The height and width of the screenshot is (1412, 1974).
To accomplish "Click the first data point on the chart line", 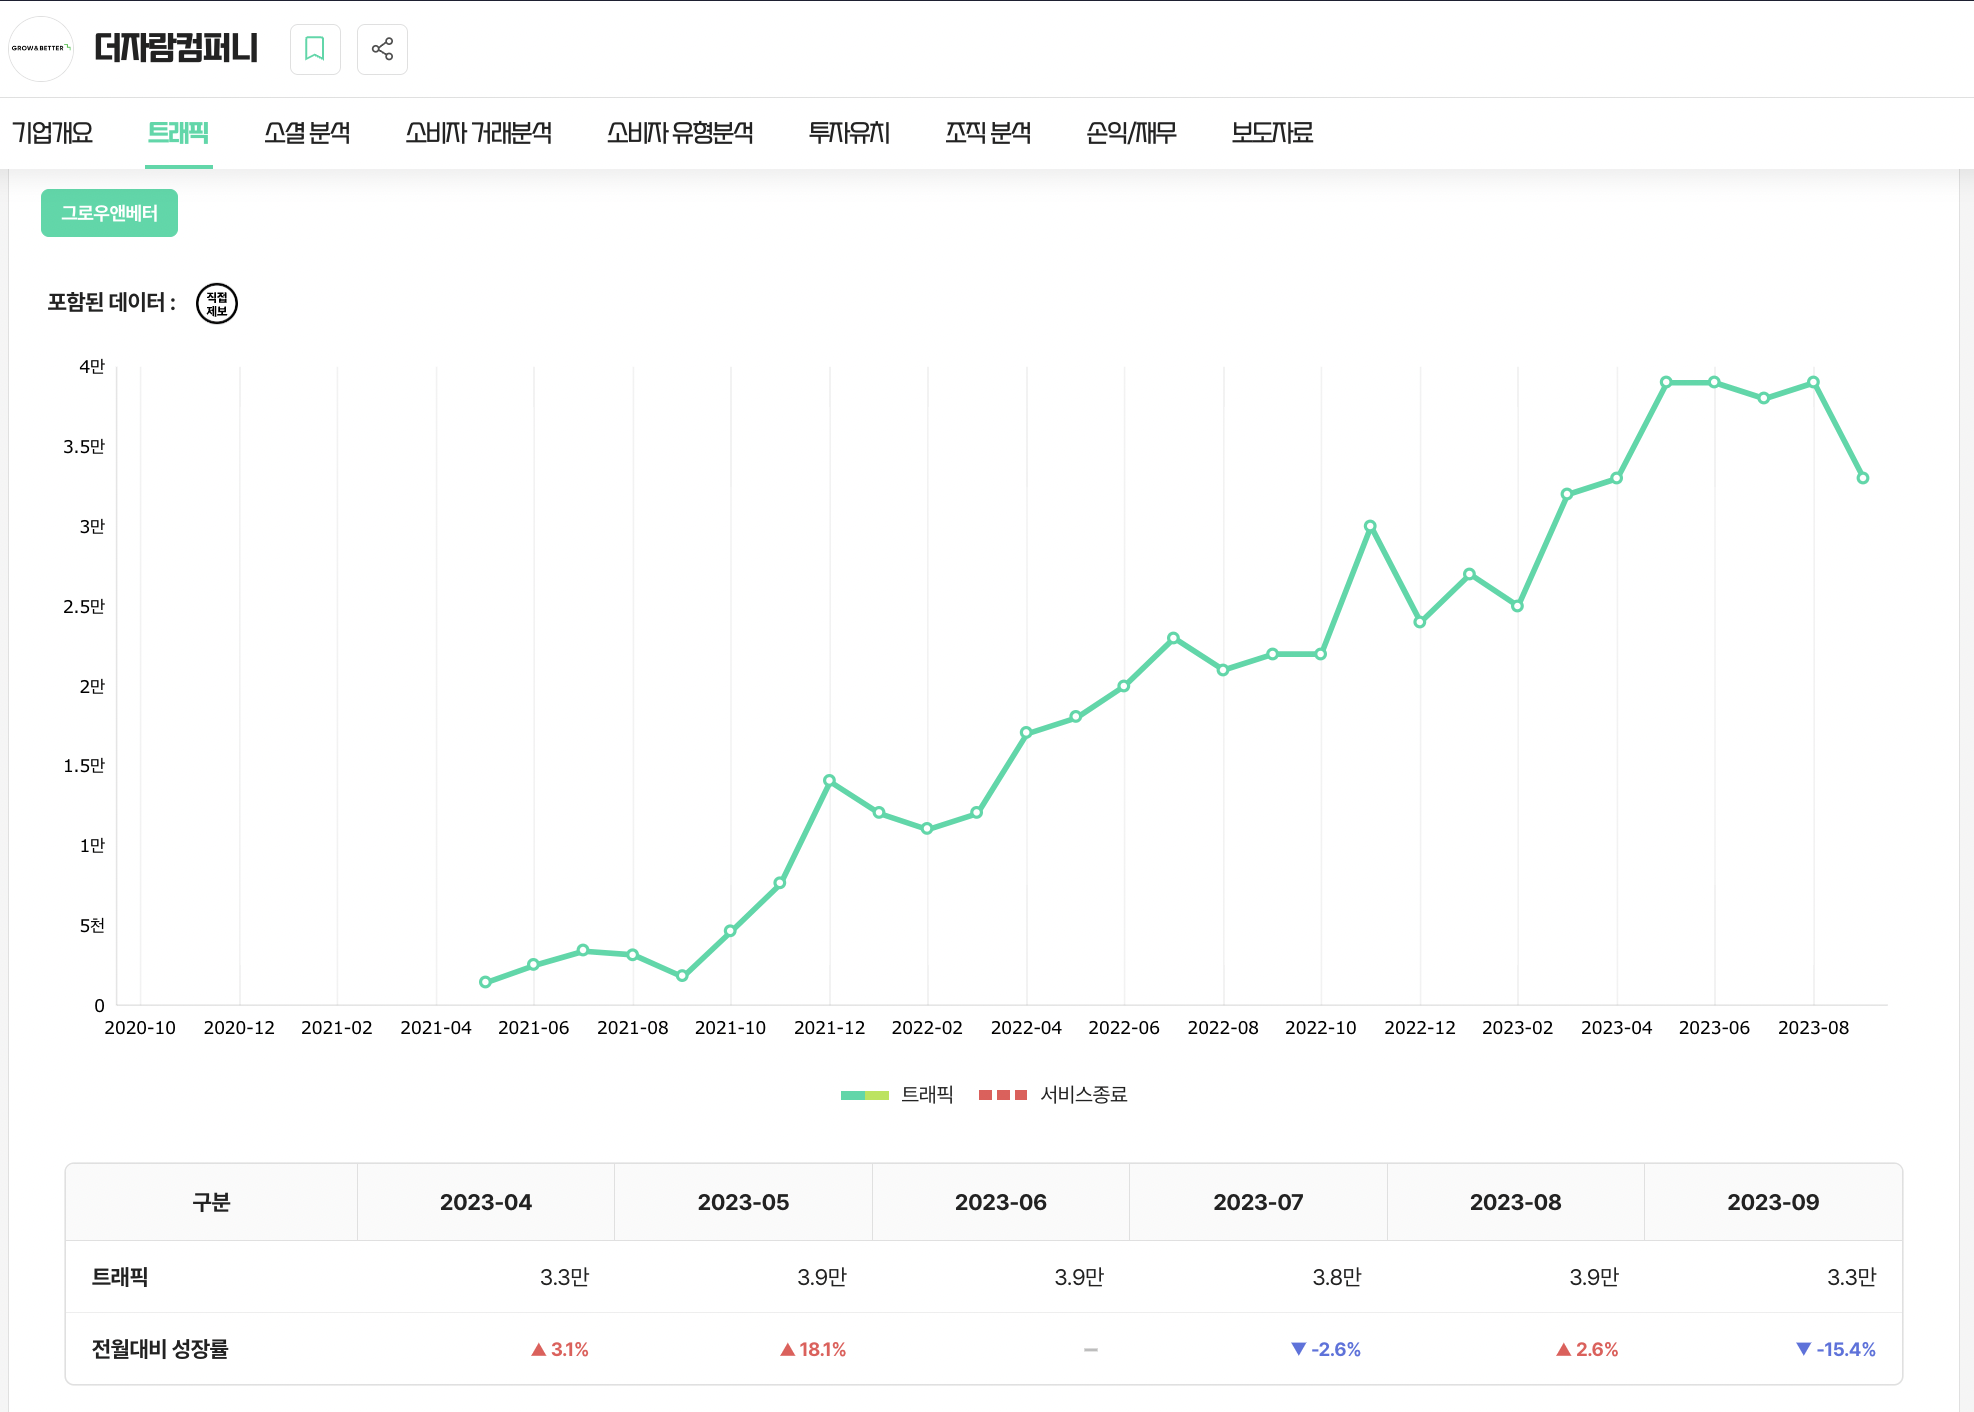I will point(485,982).
